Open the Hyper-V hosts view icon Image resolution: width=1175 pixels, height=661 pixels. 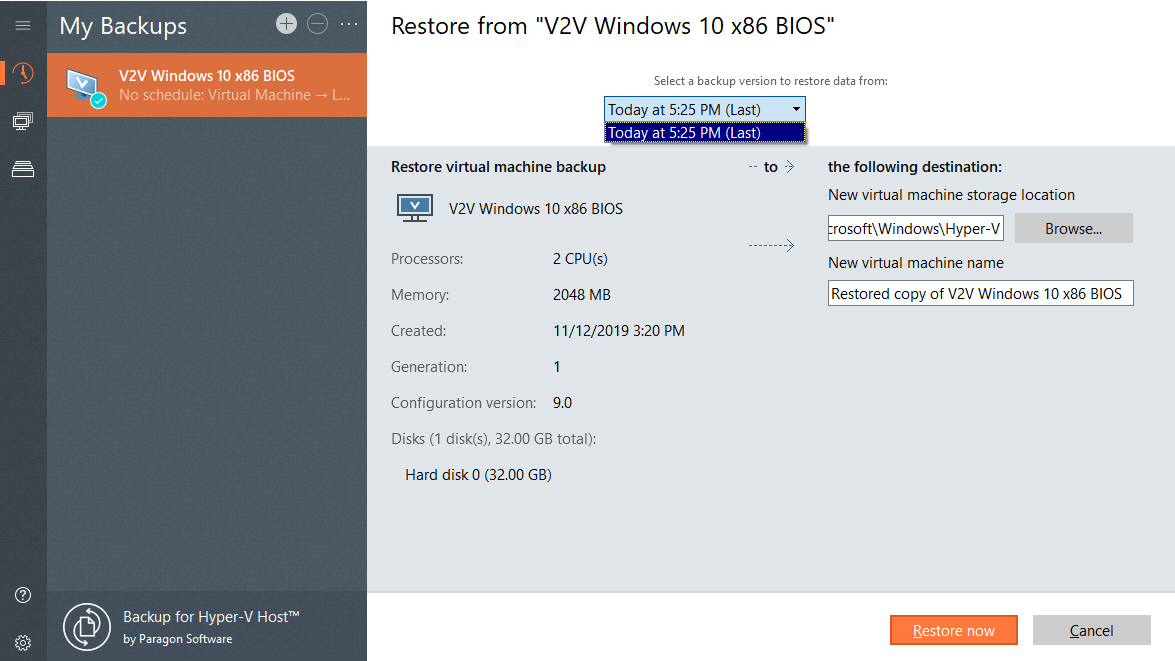pyautogui.click(x=22, y=120)
